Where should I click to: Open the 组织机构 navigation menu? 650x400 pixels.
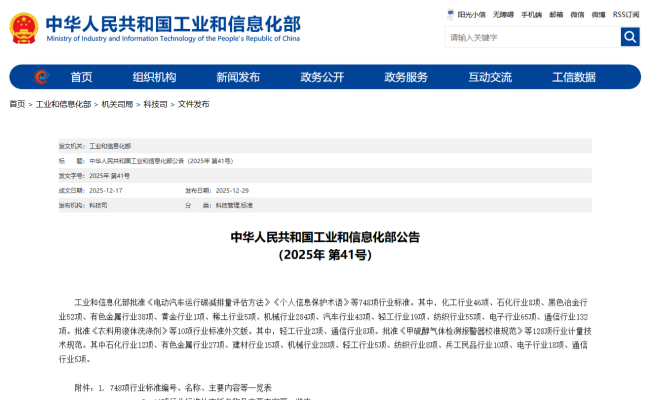[154, 77]
